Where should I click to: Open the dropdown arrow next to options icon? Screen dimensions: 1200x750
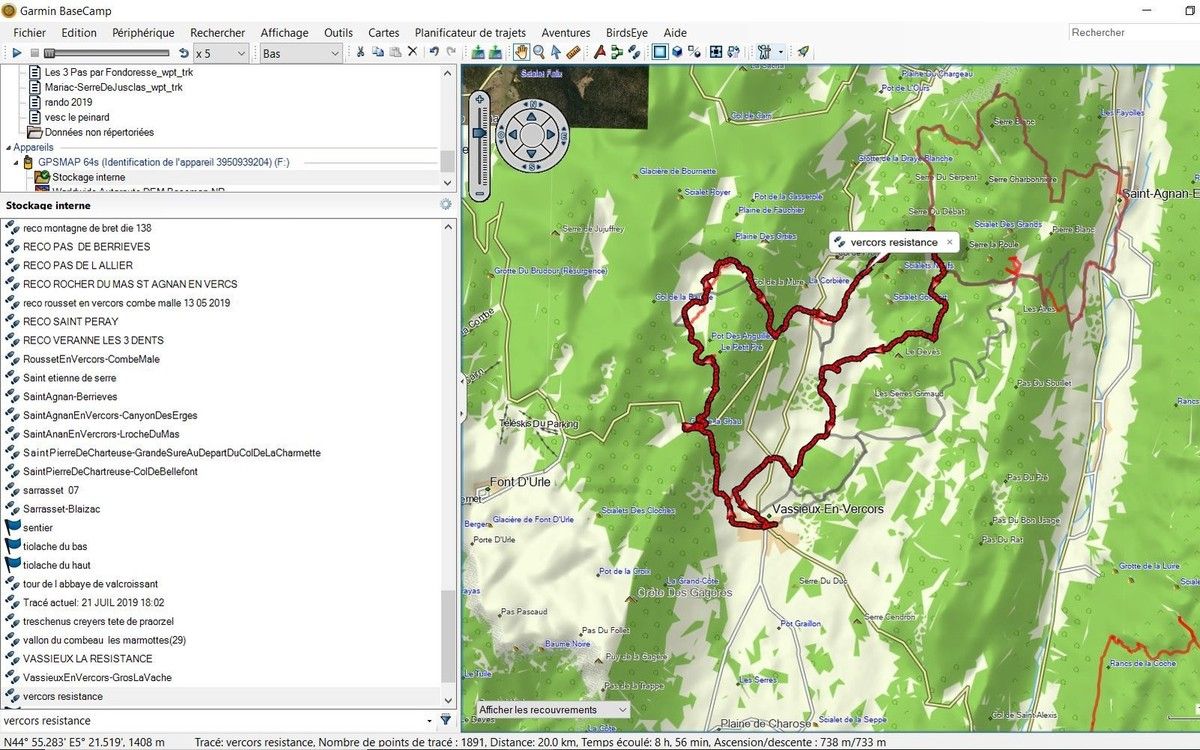[781, 52]
